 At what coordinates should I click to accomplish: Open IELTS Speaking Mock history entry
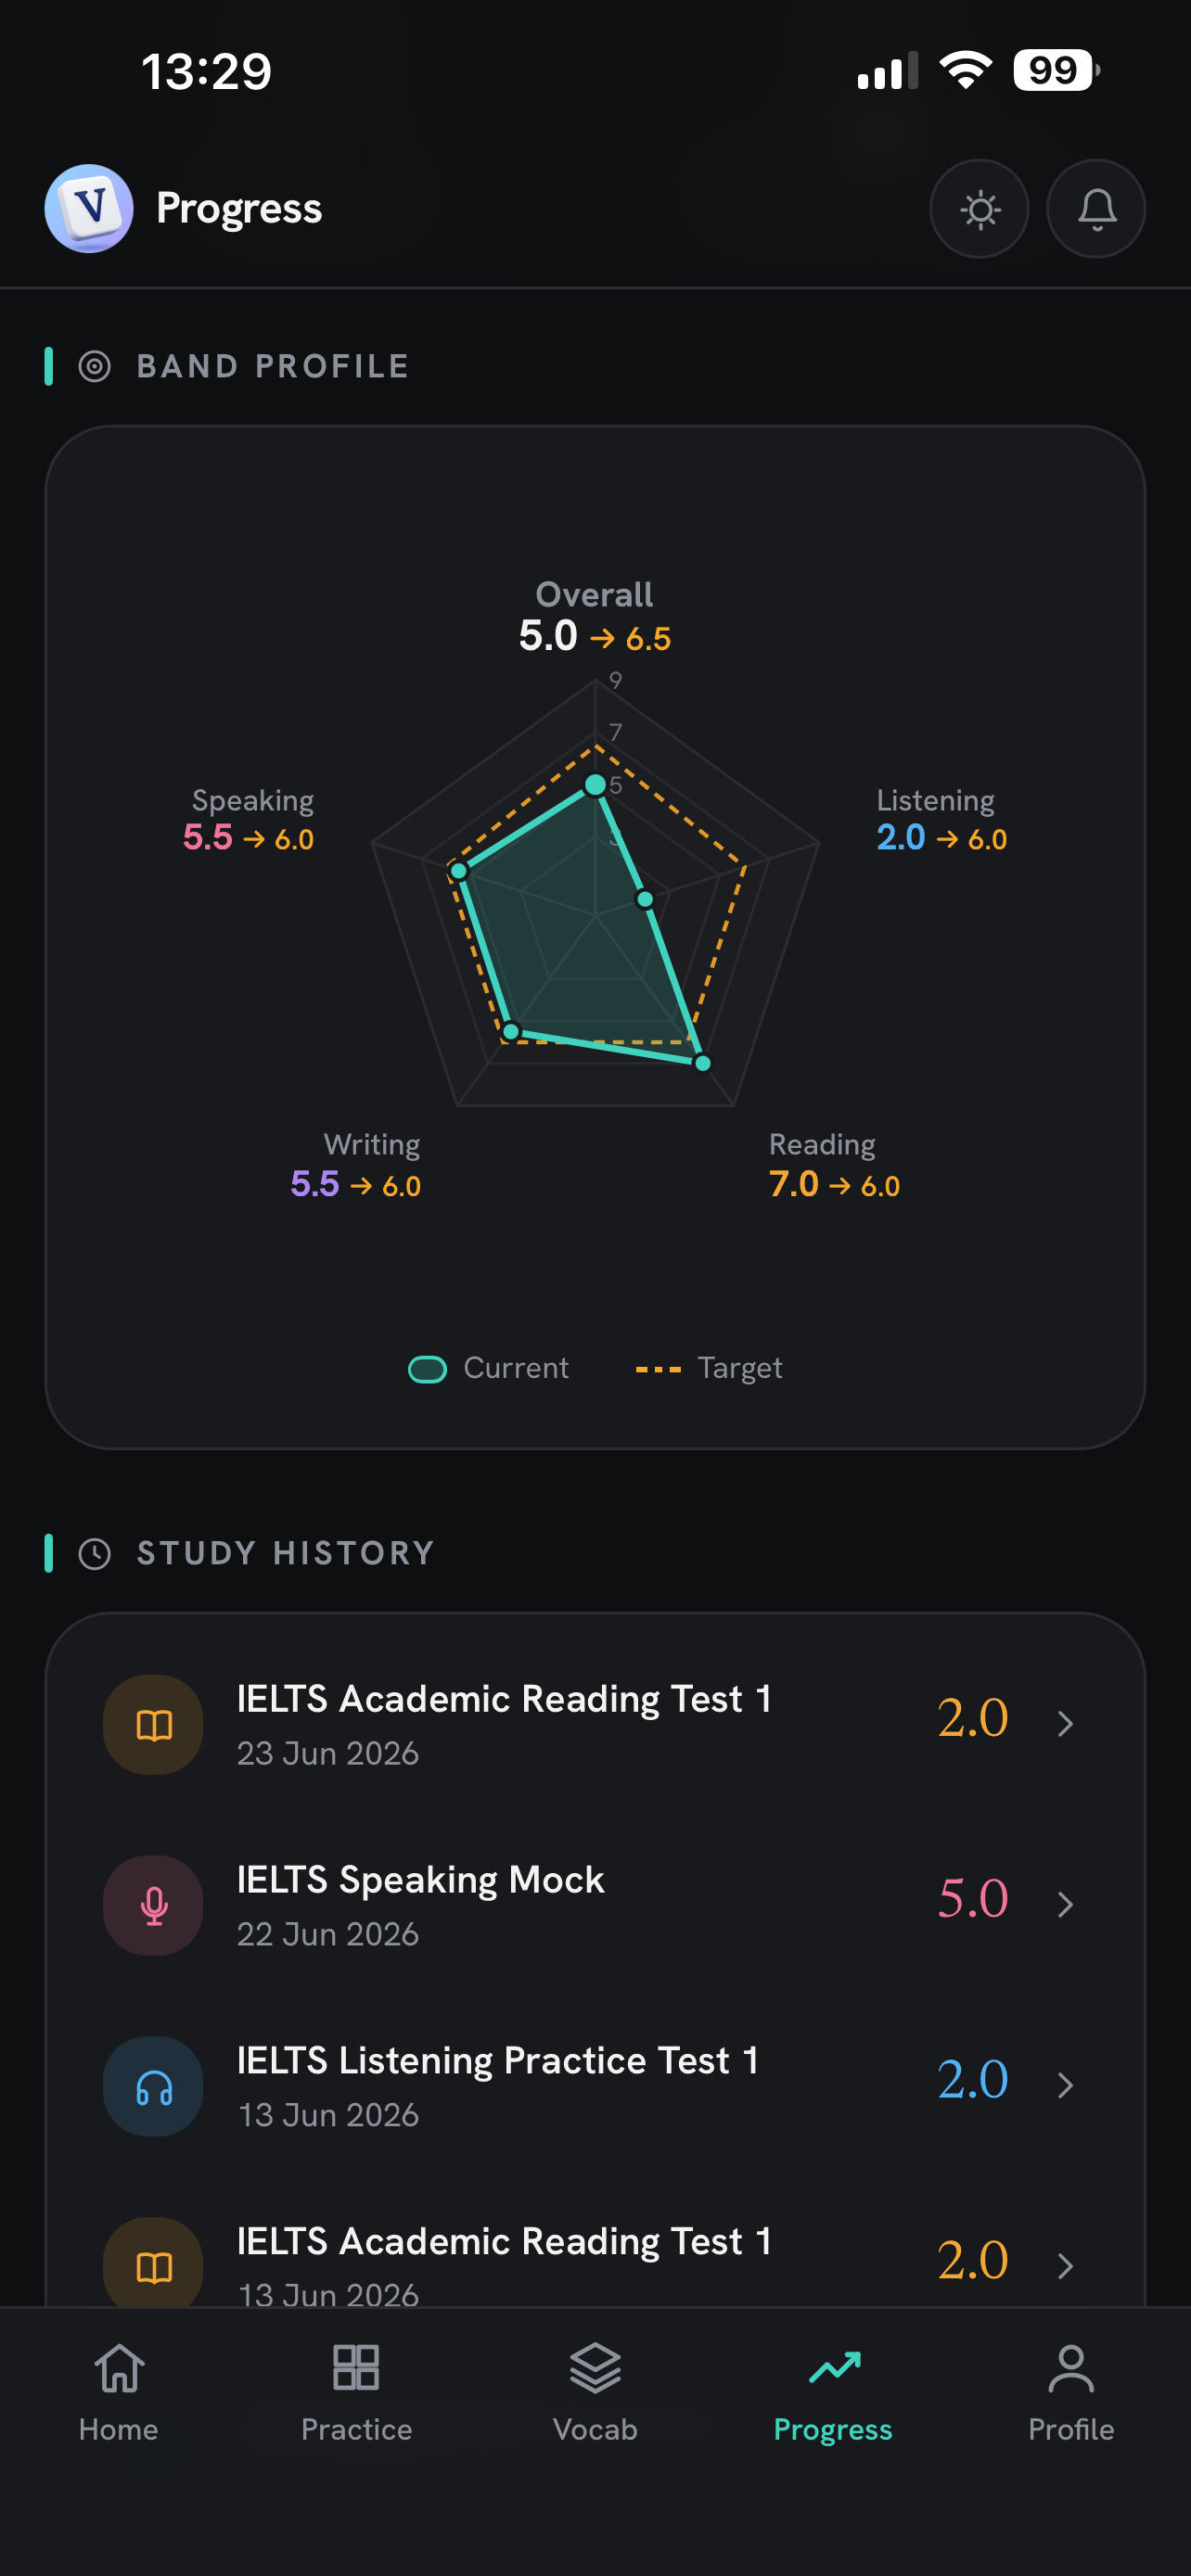(x=595, y=1905)
